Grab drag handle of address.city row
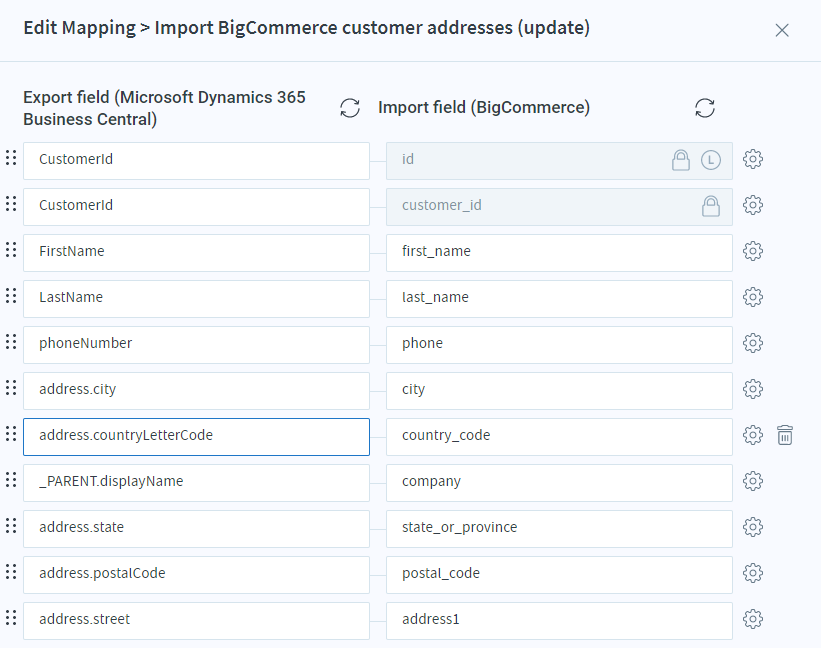Screen dimensions: 821x648 click(x=11, y=388)
